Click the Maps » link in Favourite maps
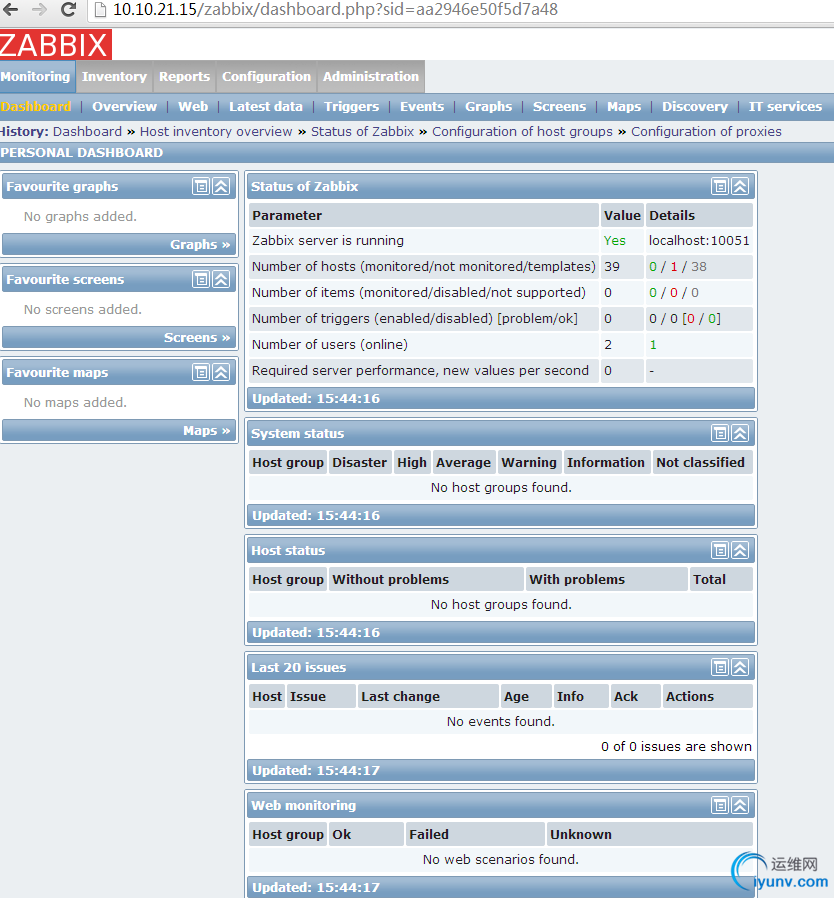Screen dimensions: 834x898 [x=207, y=431]
